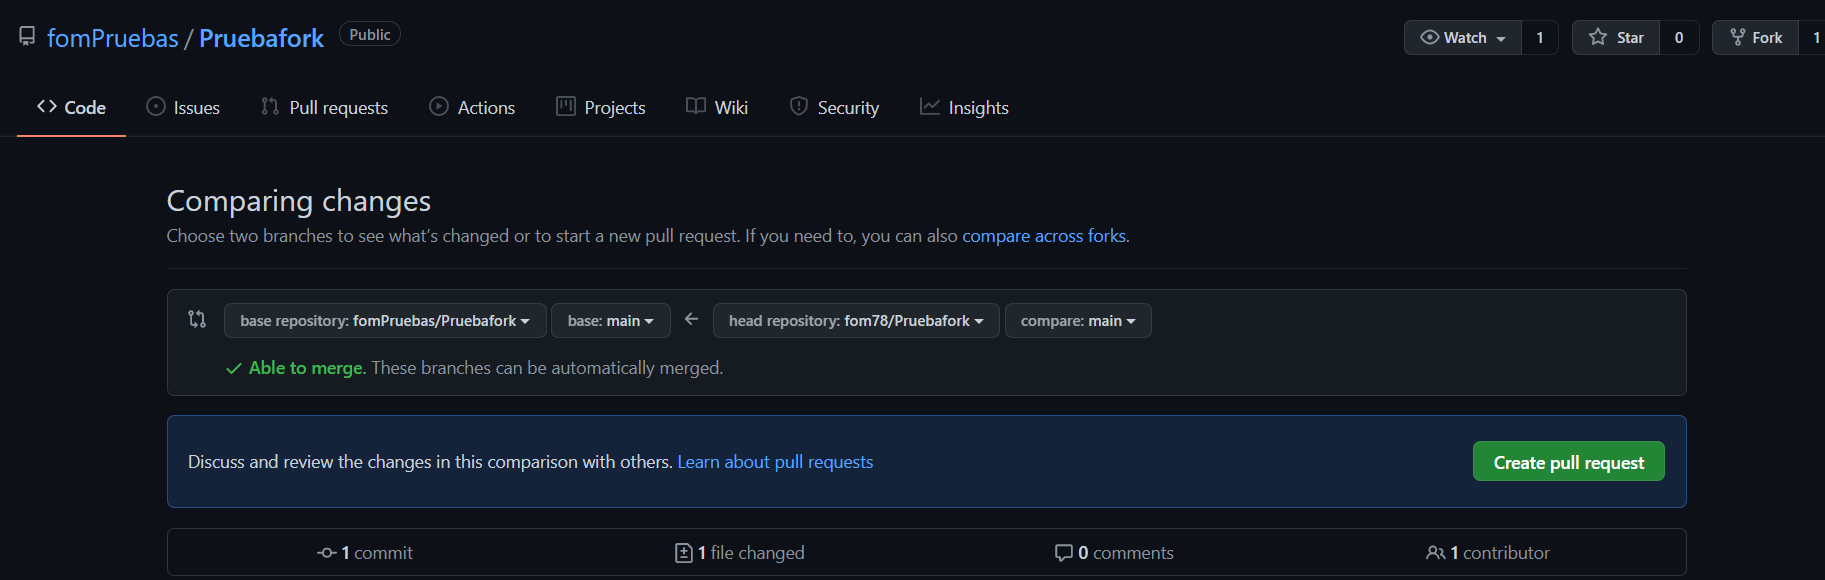Image resolution: width=1825 pixels, height=580 pixels.
Task: Open the Pruebafork repository link
Action: point(261,38)
